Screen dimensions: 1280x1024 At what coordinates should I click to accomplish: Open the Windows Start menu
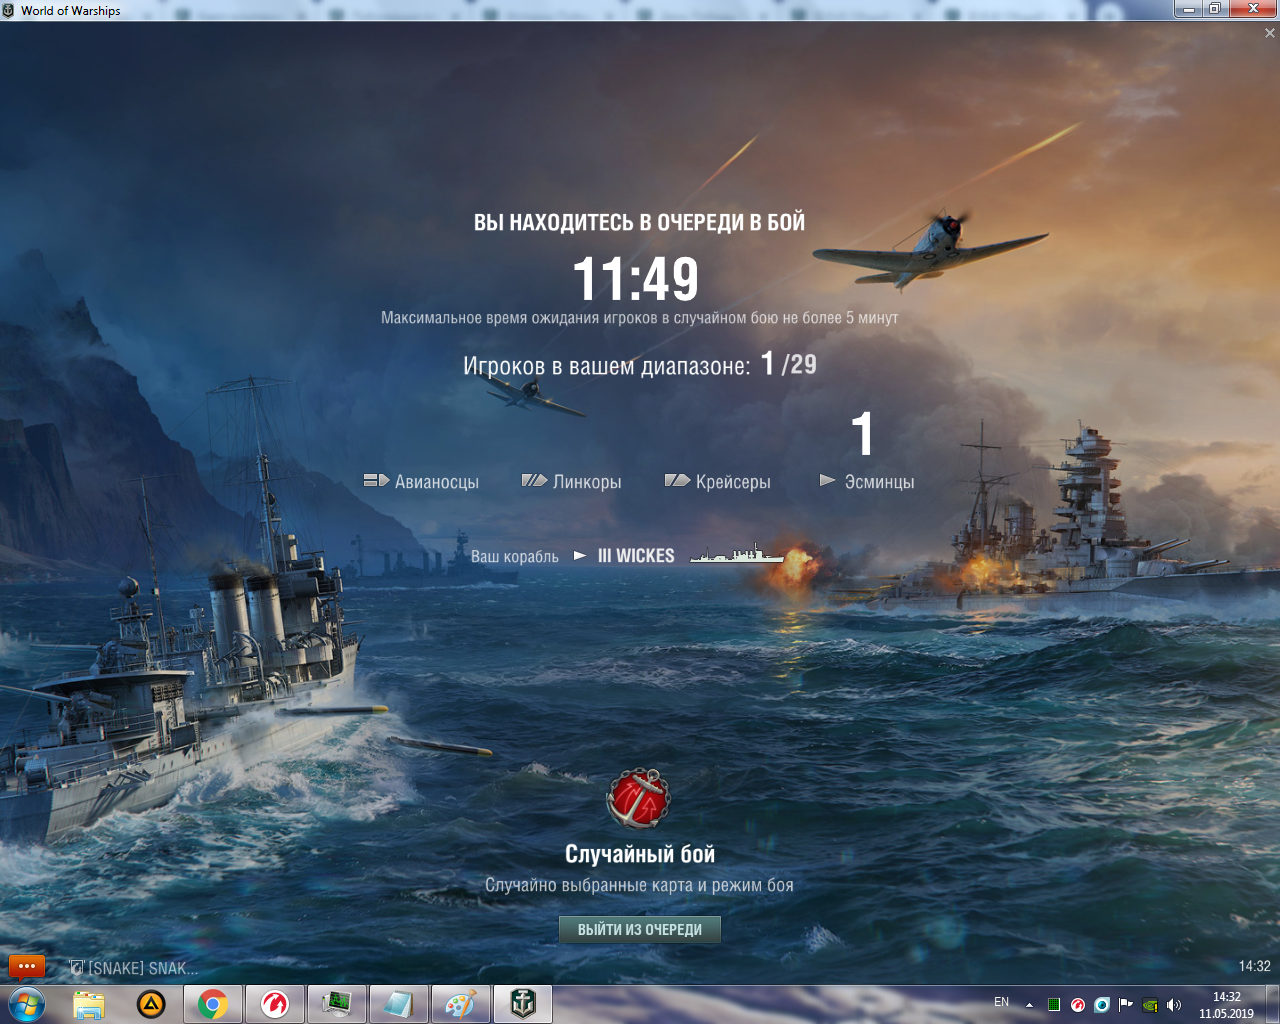pos(27,1004)
